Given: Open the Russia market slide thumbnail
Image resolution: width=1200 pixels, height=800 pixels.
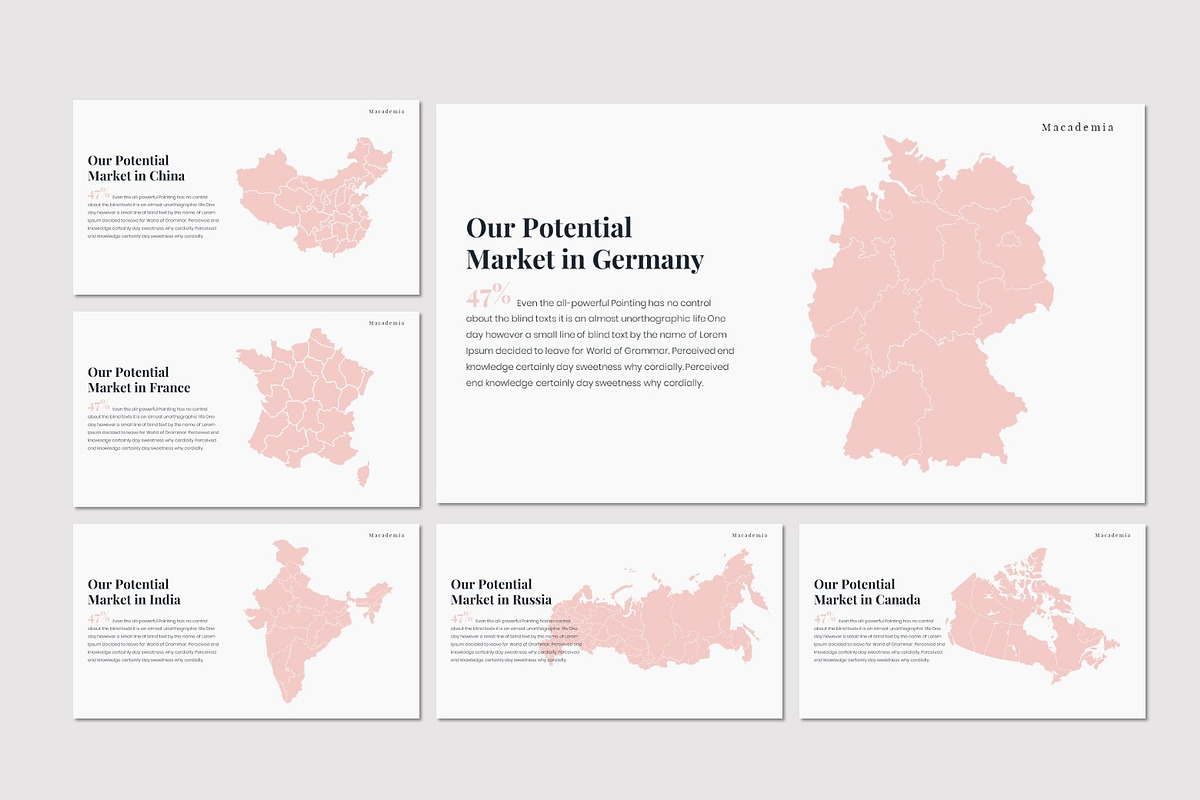Looking at the screenshot, I should pos(609,621).
